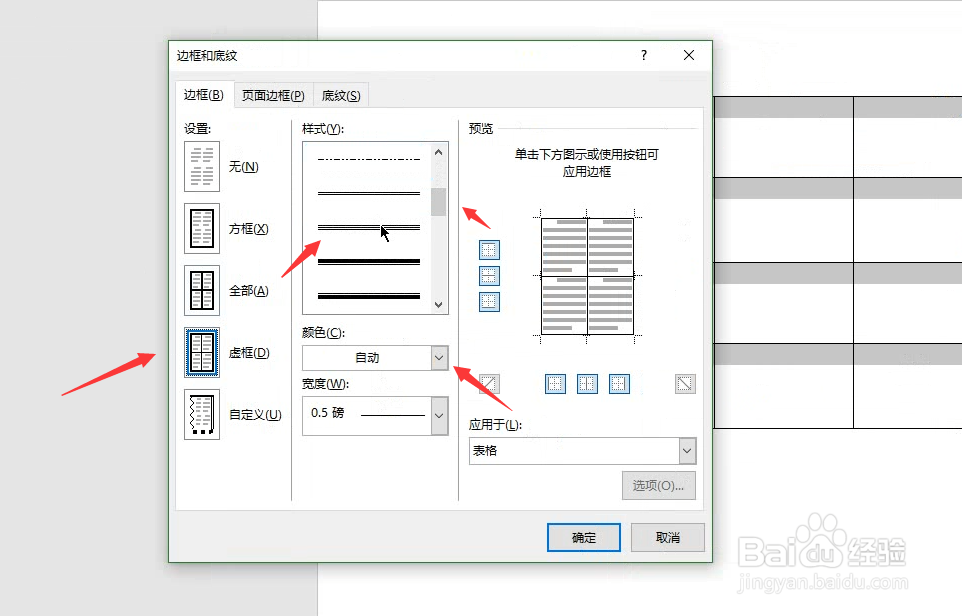Select the dash-dot line style

(x=369, y=159)
